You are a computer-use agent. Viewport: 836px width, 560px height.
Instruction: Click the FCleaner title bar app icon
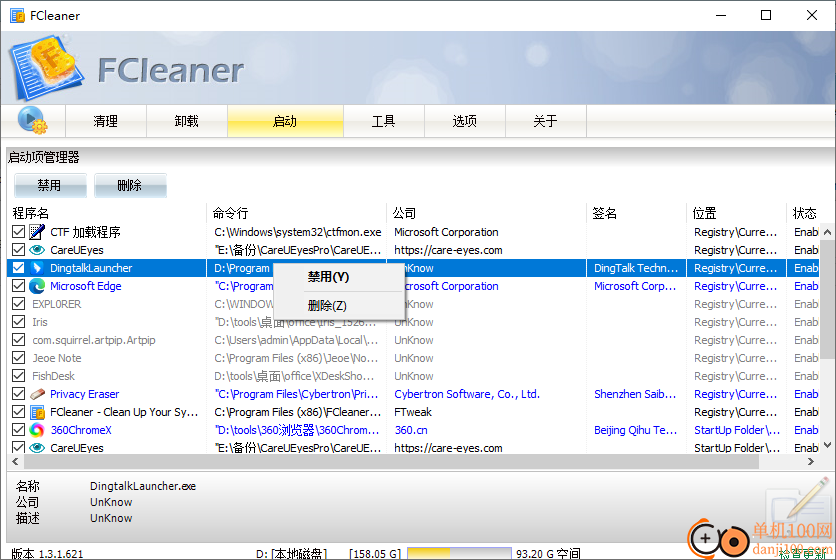tap(17, 15)
